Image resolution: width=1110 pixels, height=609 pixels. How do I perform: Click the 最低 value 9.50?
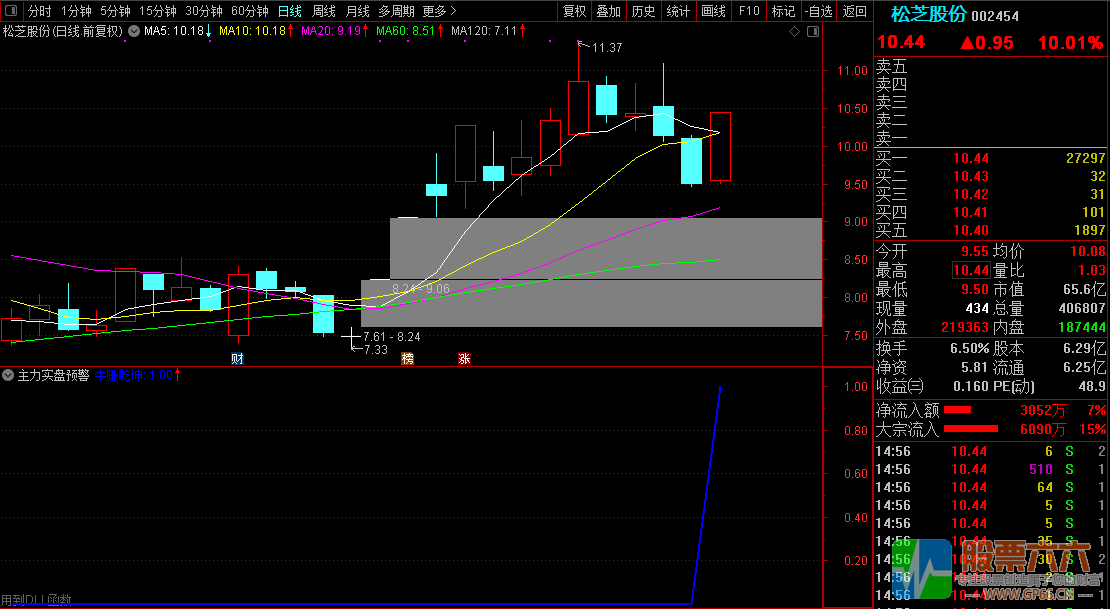[975, 290]
